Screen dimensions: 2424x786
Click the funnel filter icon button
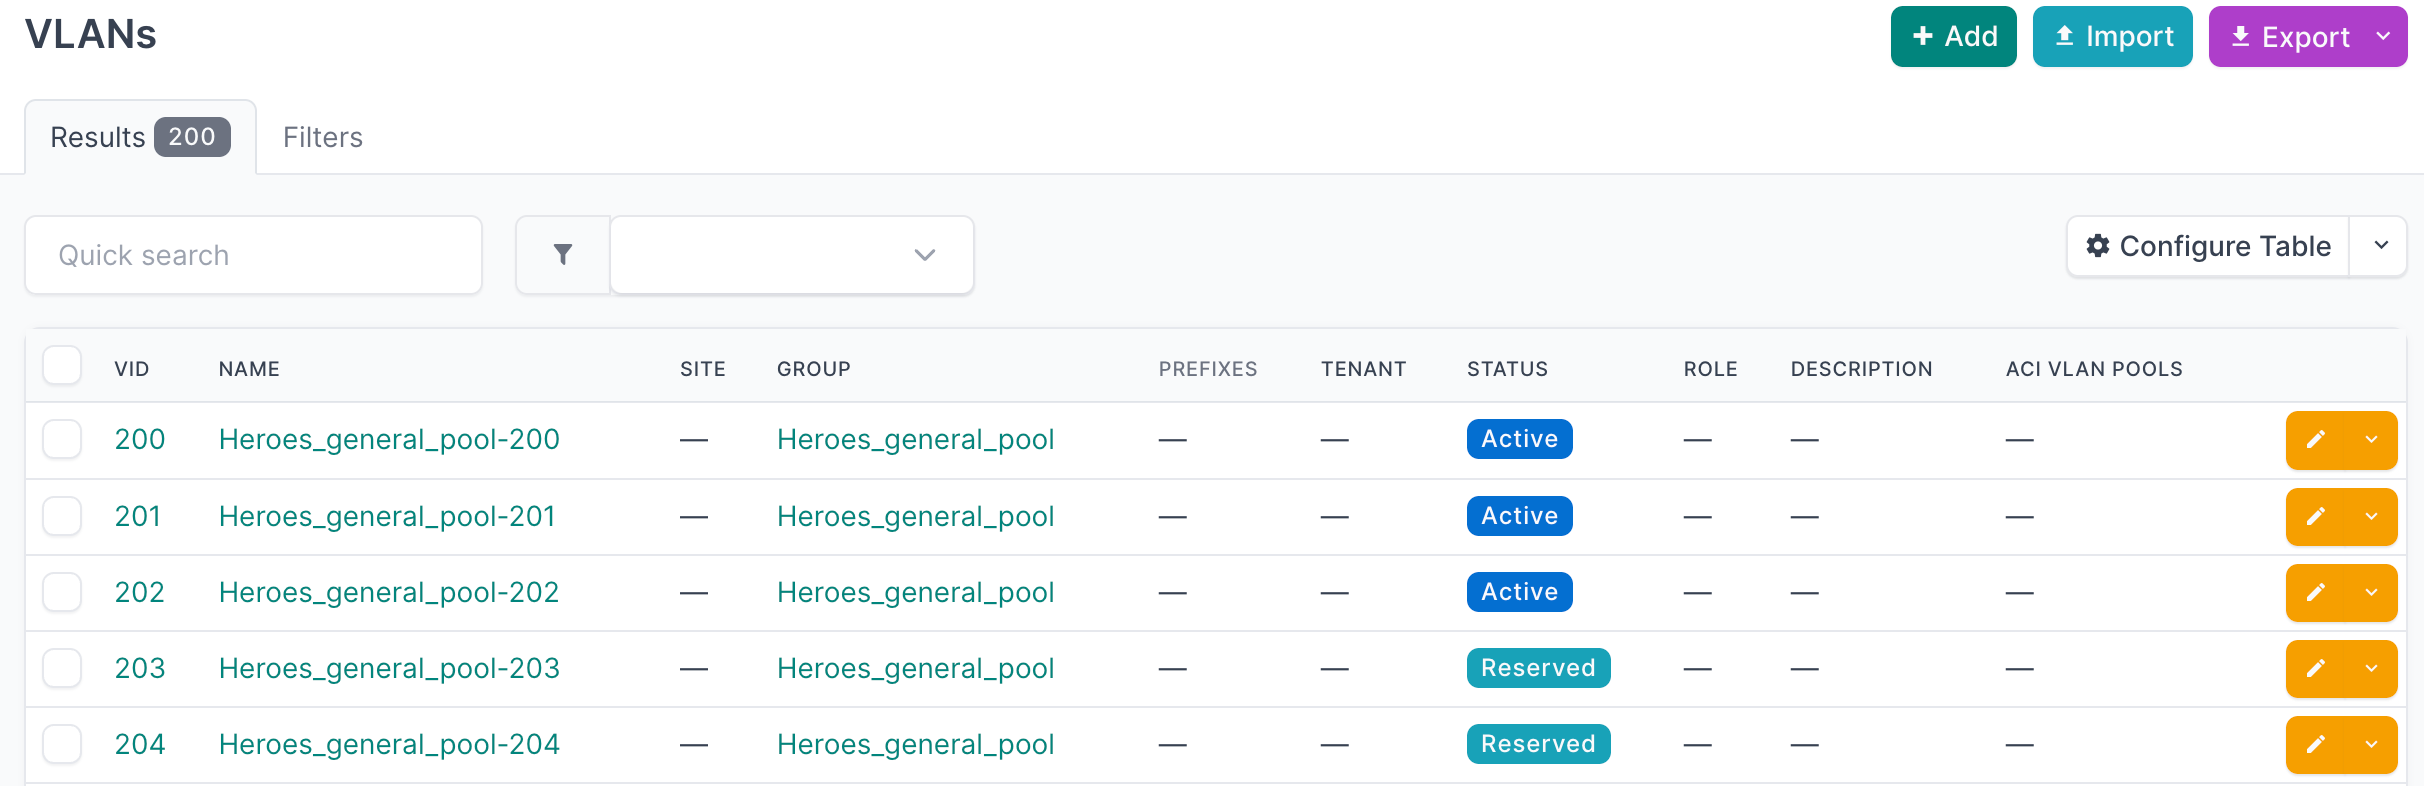click(563, 255)
